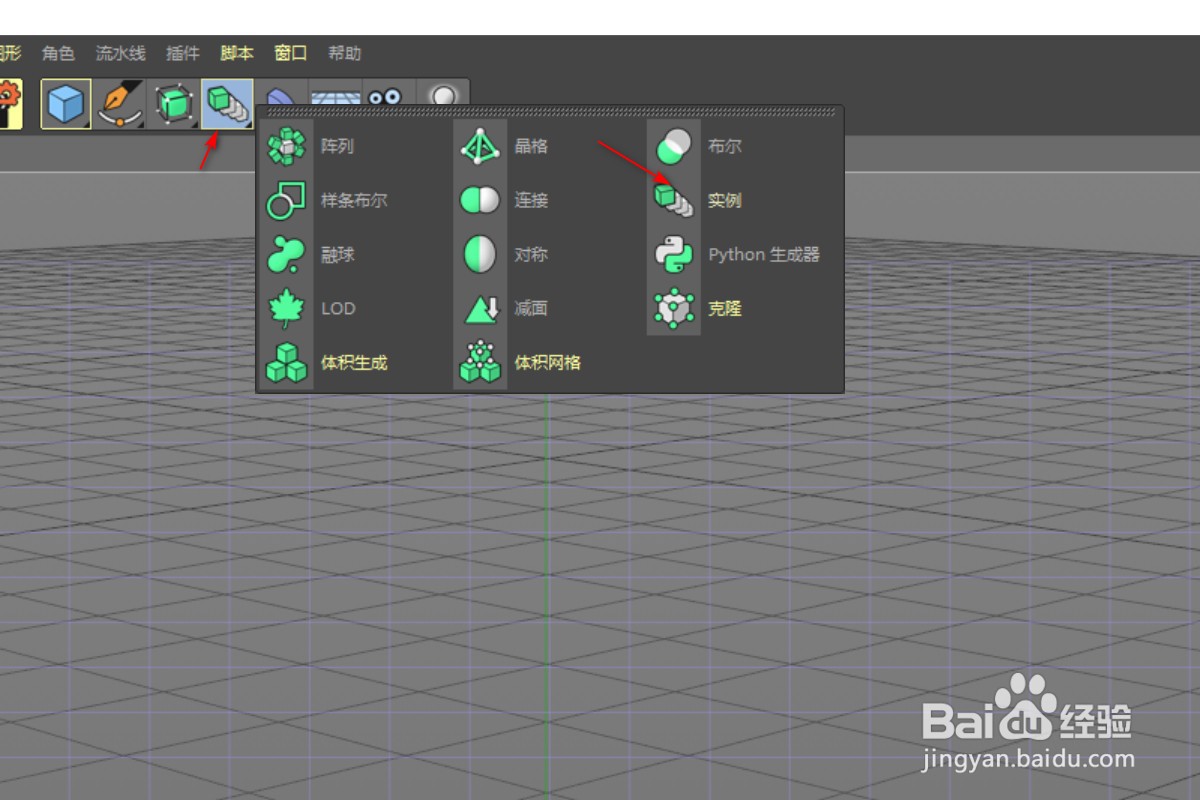
Task: Open the 角色 menu
Action: (59, 53)
